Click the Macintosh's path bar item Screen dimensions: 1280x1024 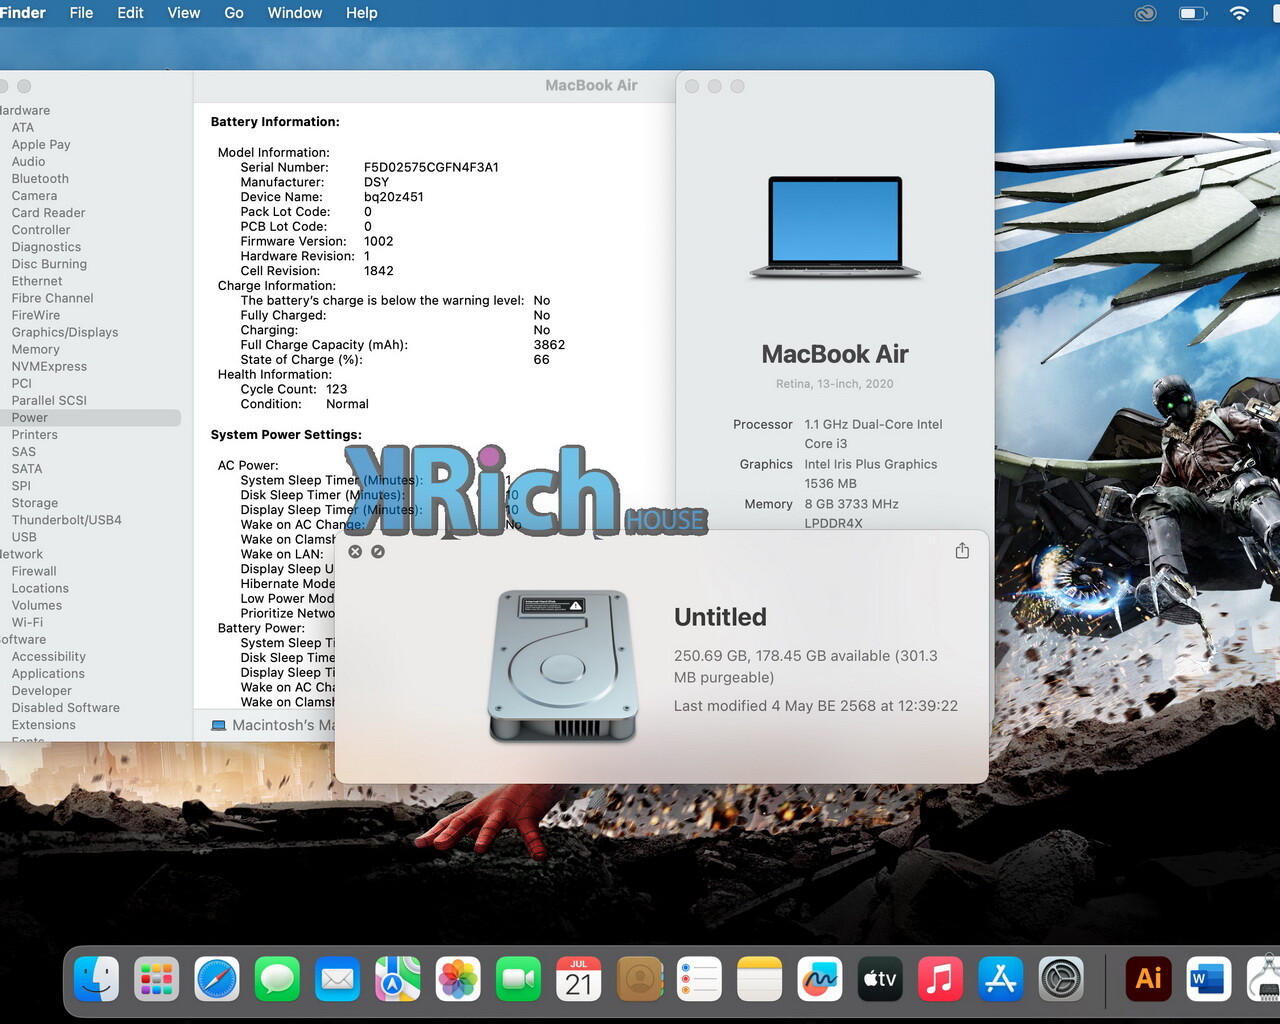273,725
